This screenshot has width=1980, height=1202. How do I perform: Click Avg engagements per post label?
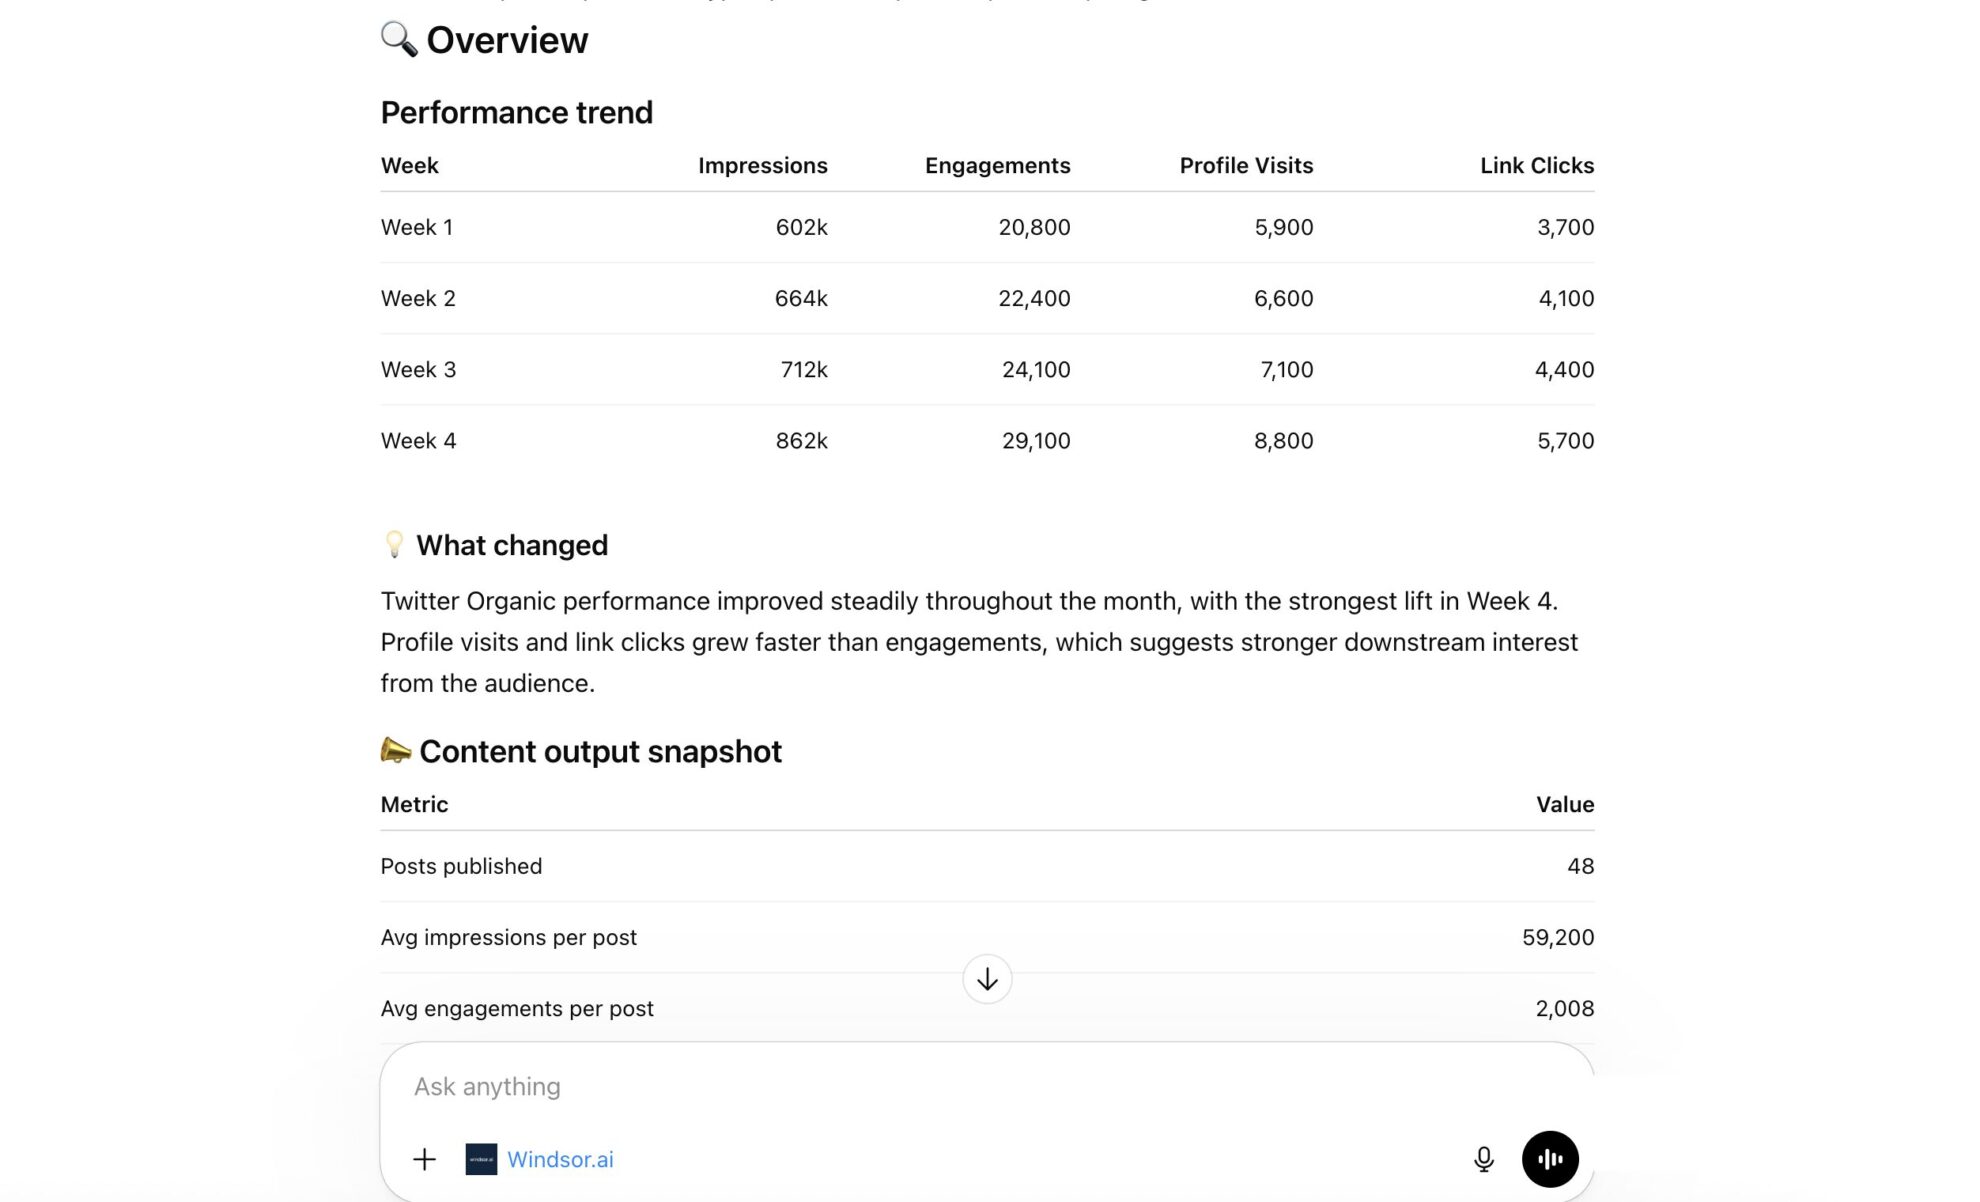click(517, 1008)
